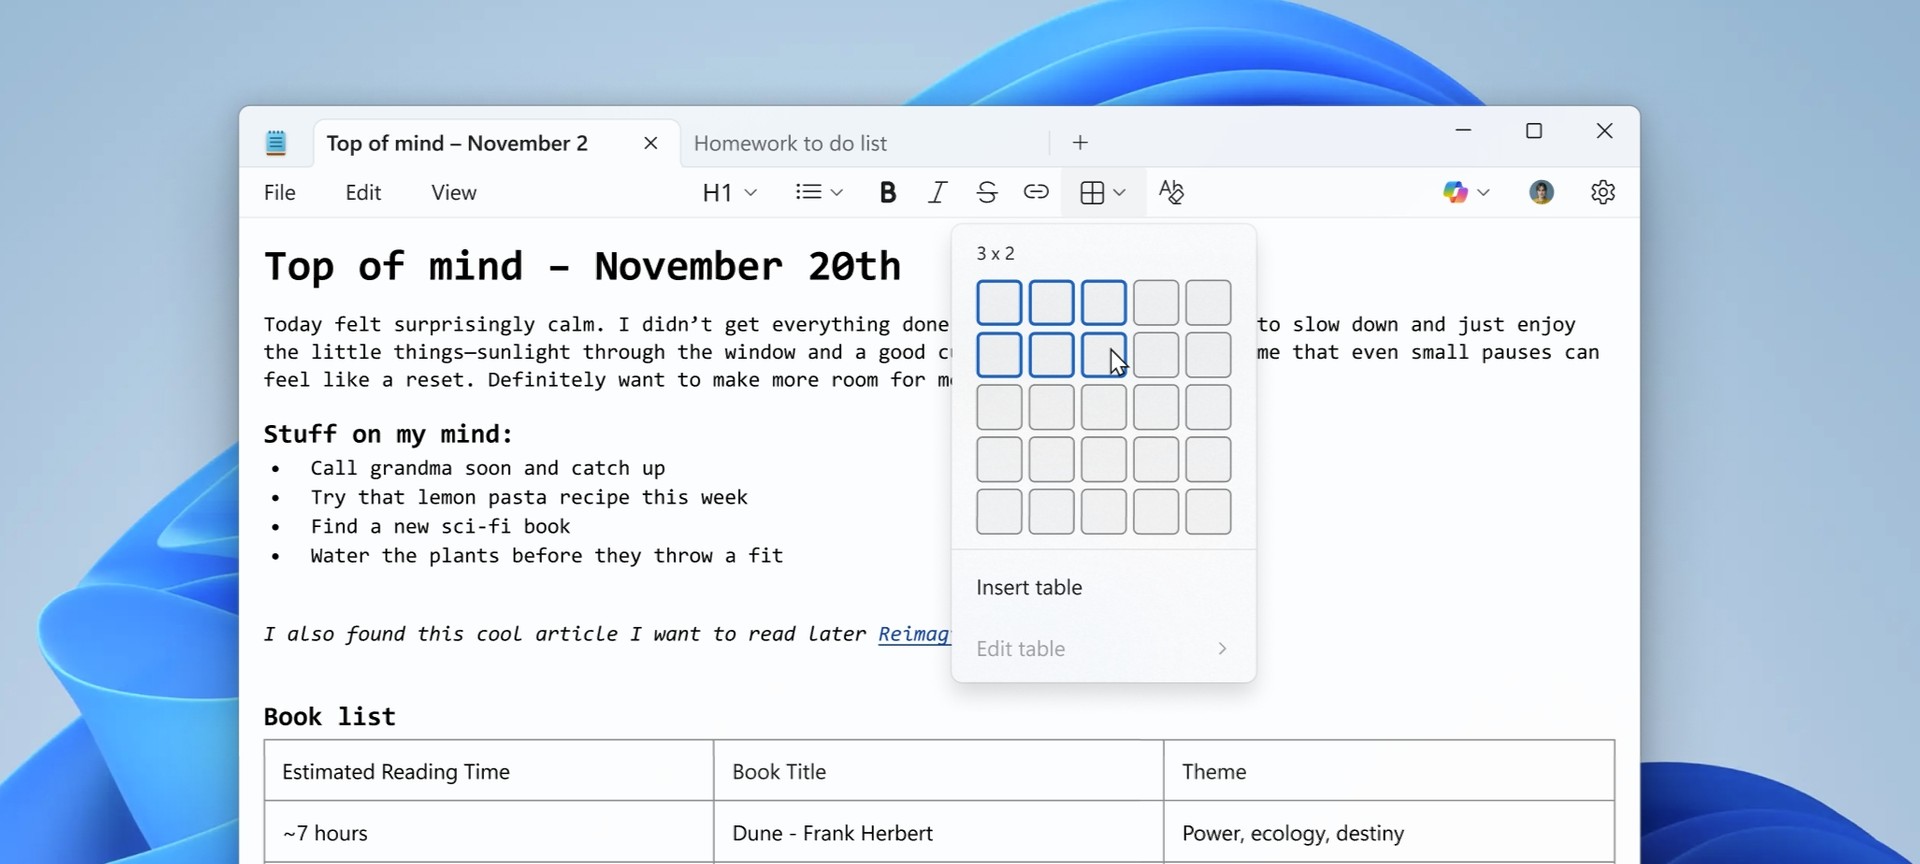This screenshot has height=864, width=1920.
Task: Expand the list style dropdown arrow
Action: click(837, 192)
